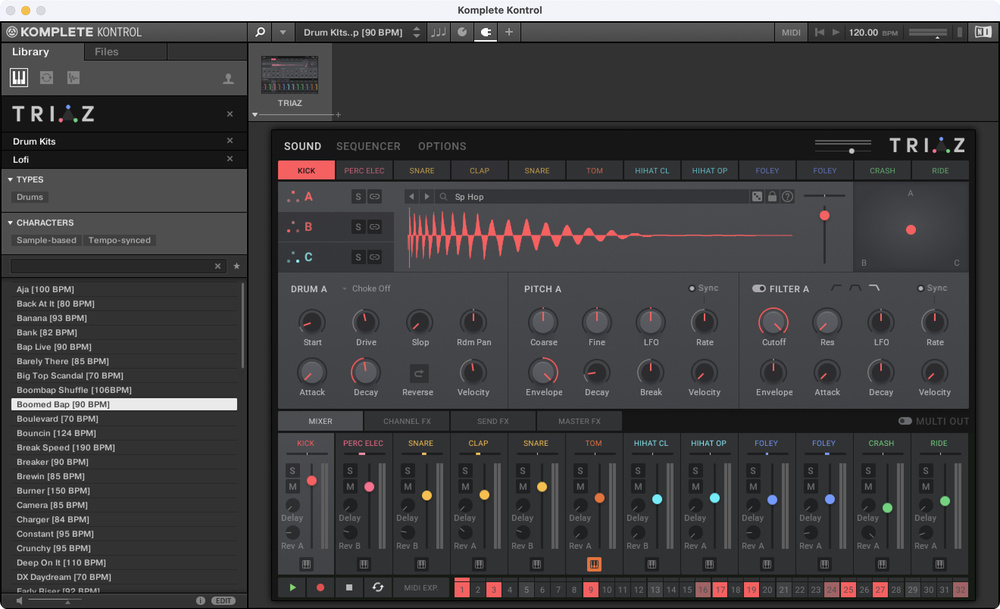Open the plug-in chain add plus icon
Screen dimensions: 1000x609
click(x=509, y=32)
